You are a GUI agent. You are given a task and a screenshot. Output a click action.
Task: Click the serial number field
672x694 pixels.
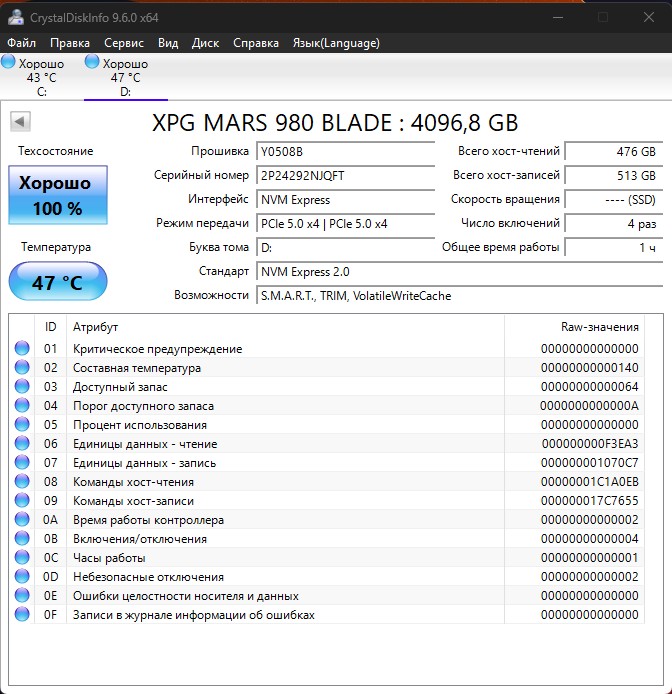point(346,175)
